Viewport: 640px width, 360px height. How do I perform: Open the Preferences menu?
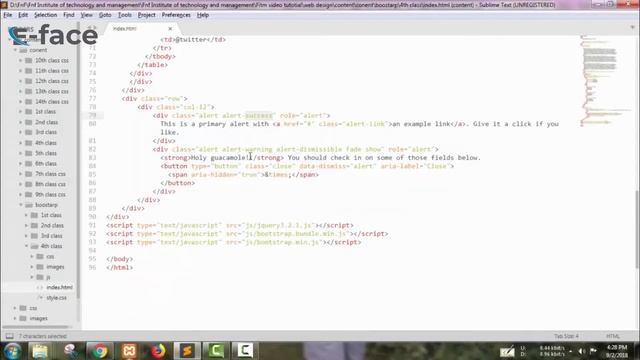(176, 15)
